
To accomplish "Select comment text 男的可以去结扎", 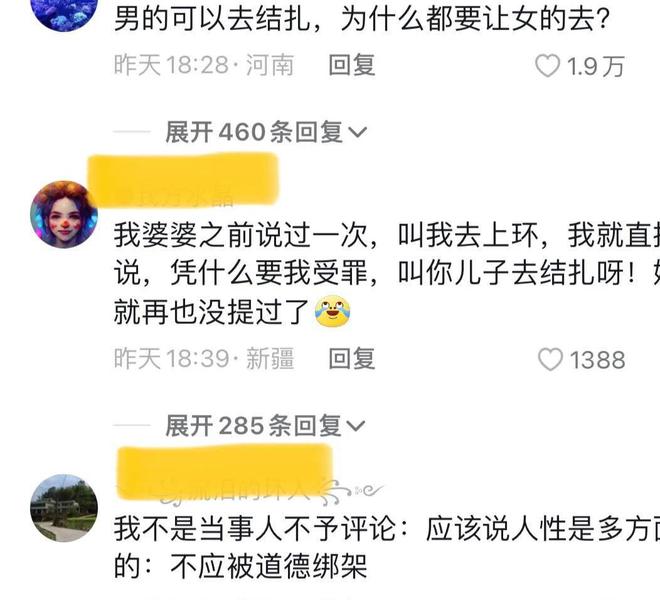I will pos(212,19).
